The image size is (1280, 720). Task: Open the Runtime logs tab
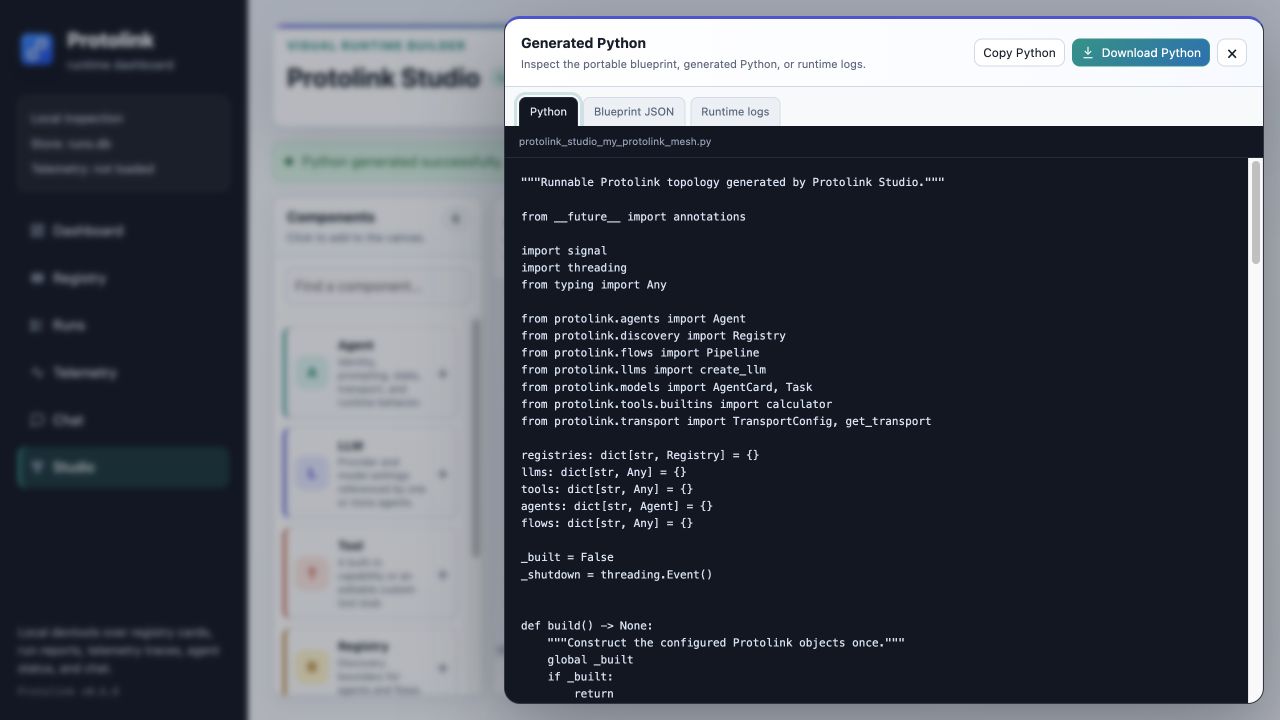pyautogui.click(x=735, y=111)
